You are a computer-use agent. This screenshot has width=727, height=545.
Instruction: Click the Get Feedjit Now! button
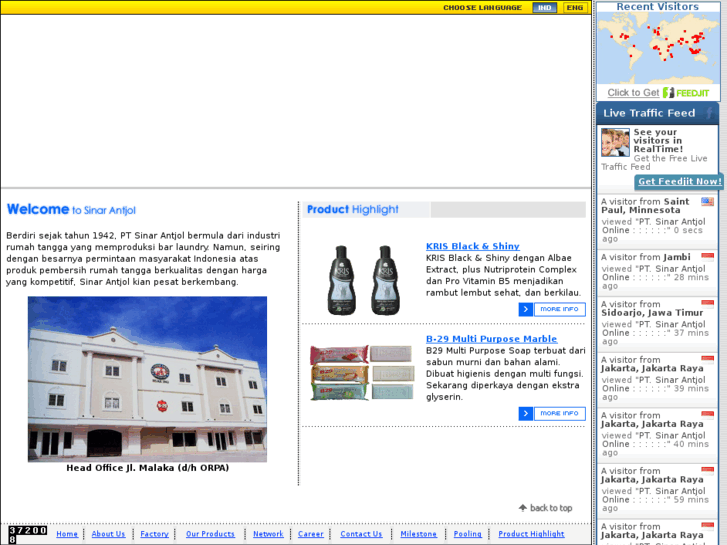(x=680, y=181)
